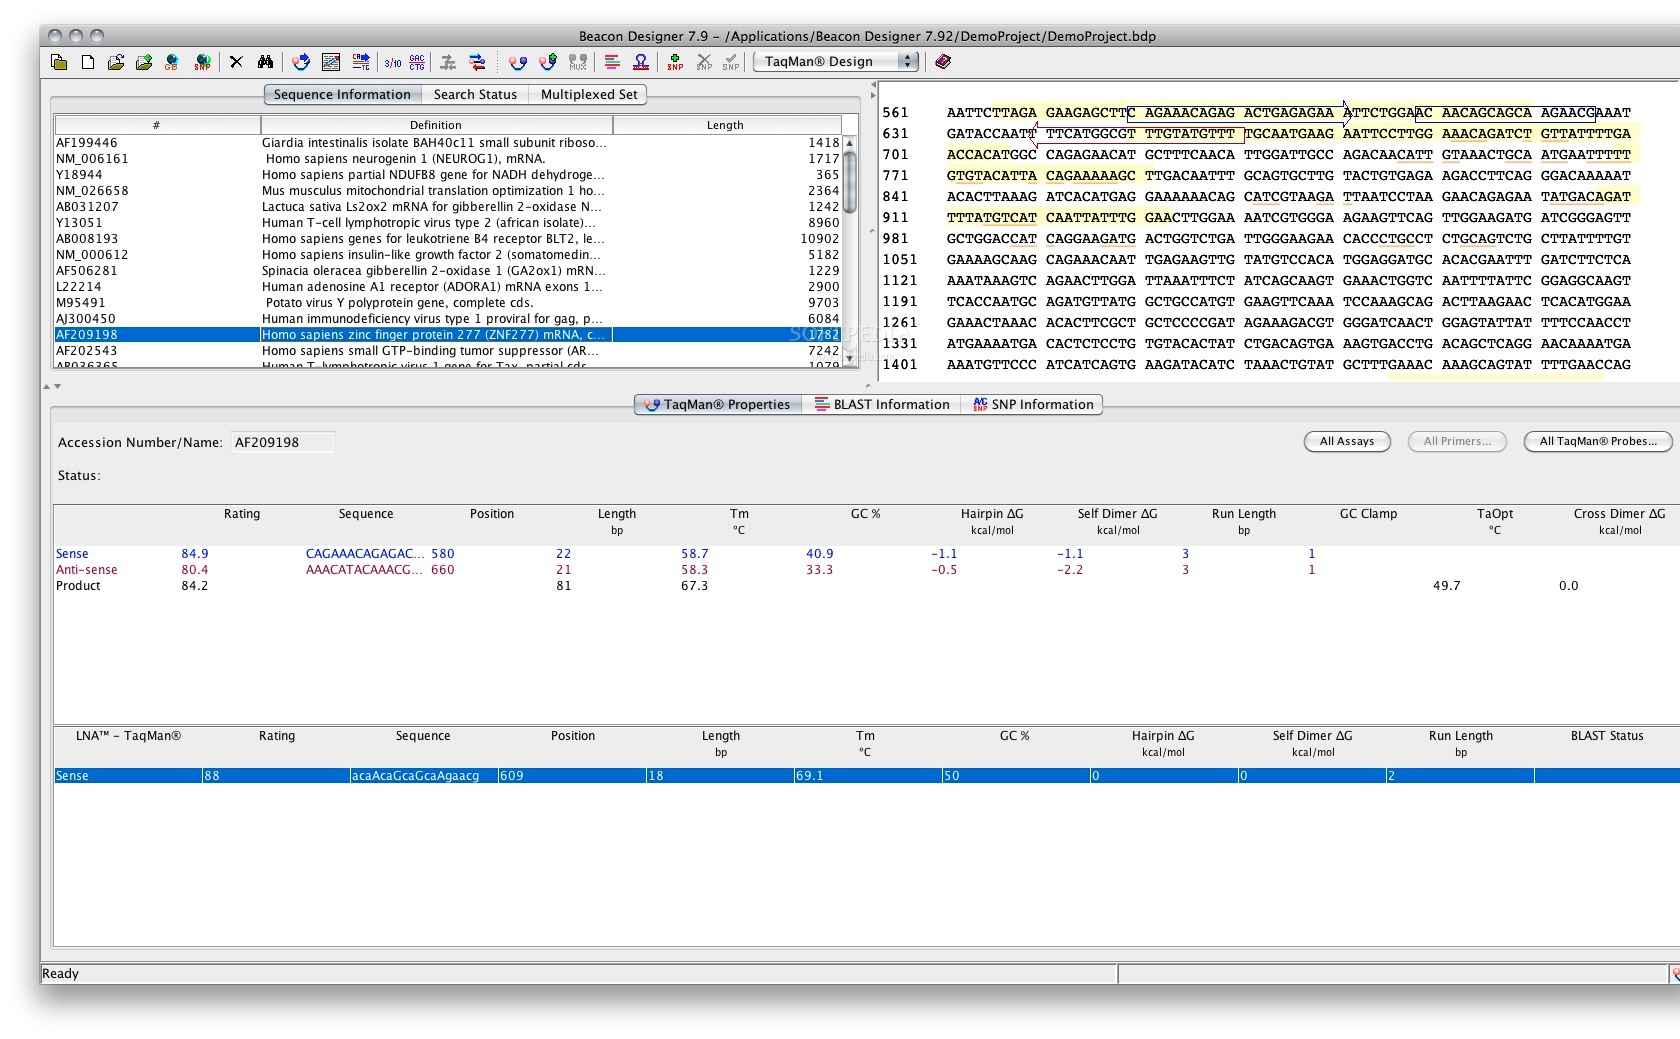Open the SNP Information tab
The height and width of the screenshot is (1039, 1680).
[x=1033, y=405]
